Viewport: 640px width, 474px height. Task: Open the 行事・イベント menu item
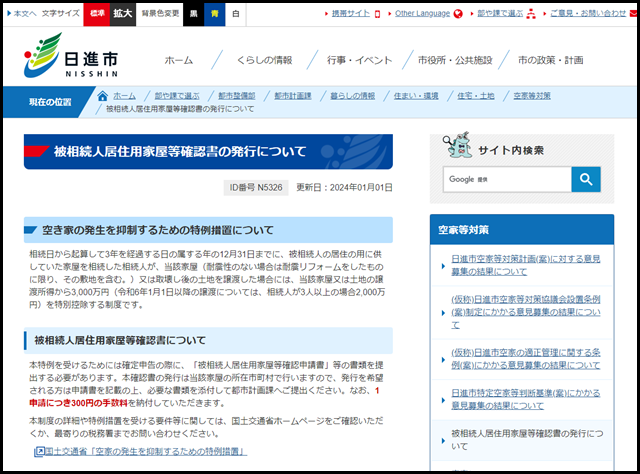(360, 60)
